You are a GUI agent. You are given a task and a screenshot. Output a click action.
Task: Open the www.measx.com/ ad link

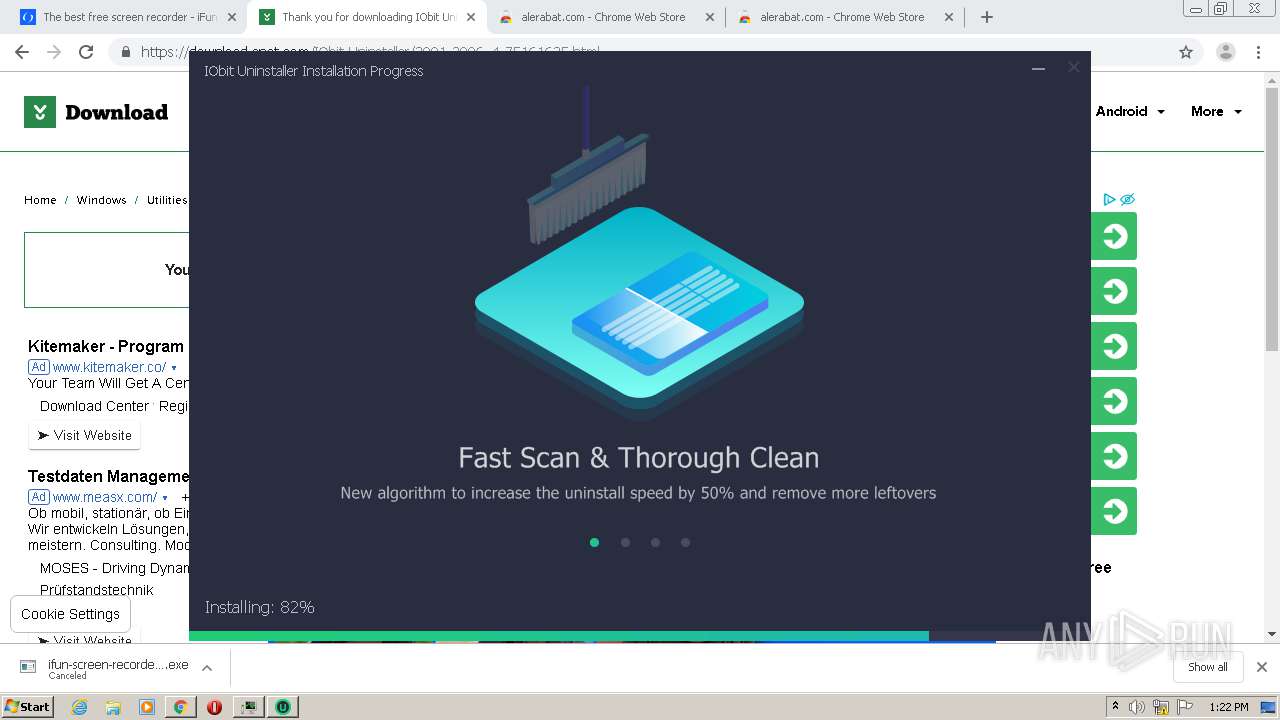point(104,497)
